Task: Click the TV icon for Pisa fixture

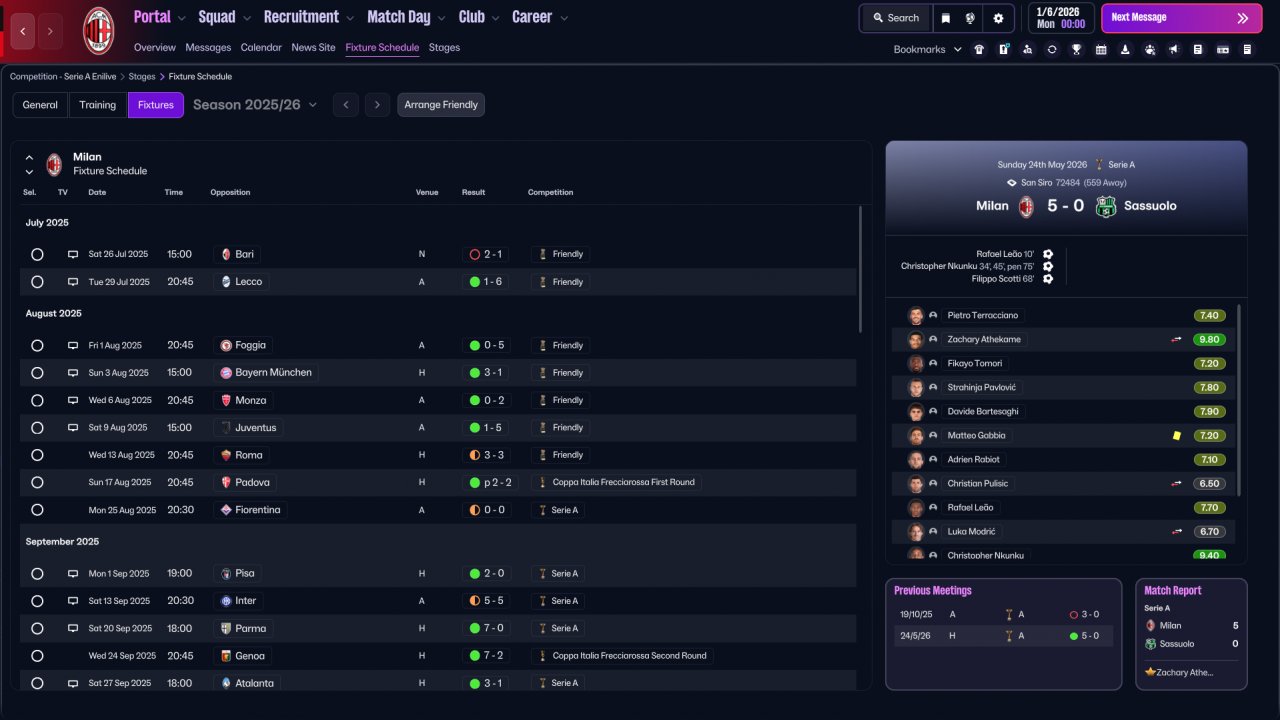Action: tap(73, 574)
